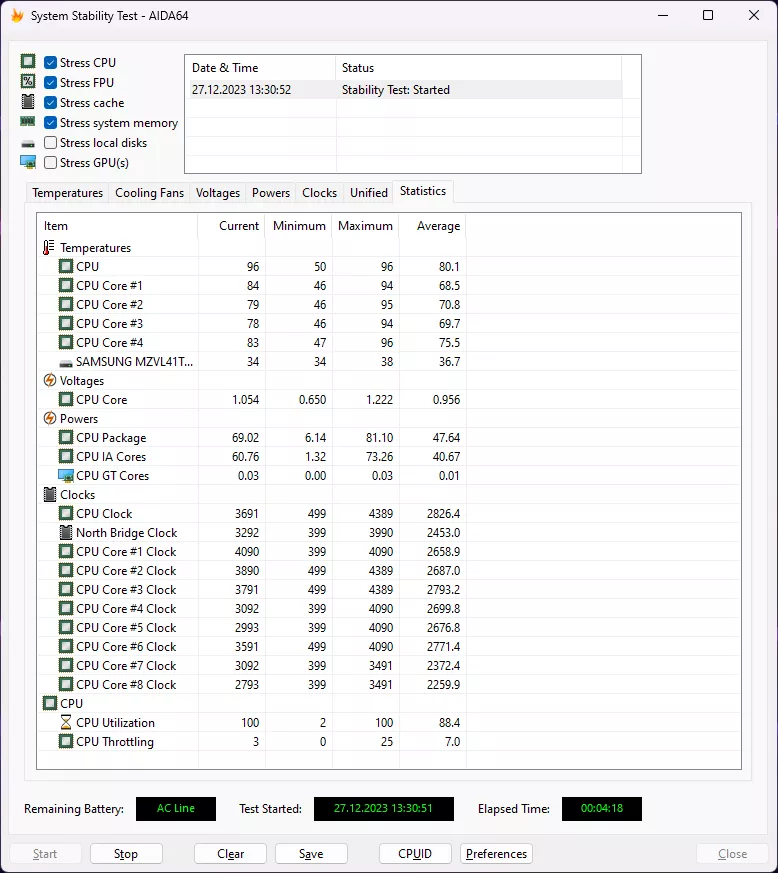
Task: Click the Clocks section chip icon
Action: [50, 494]
